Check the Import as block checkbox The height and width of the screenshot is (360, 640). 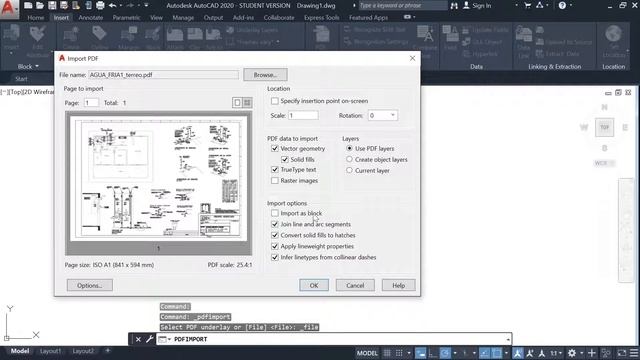pos(275,213)
